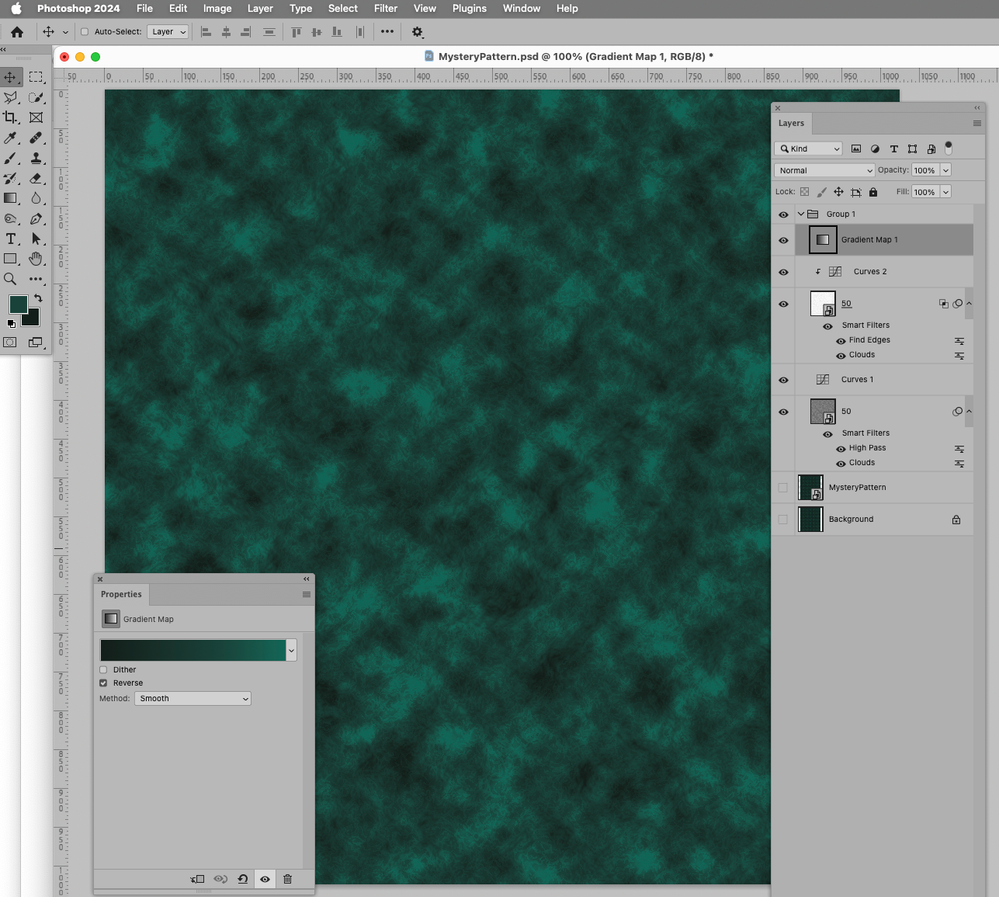Viewport: 999px width, 897px height.
Task: Select the Type tool
Action: point(12,239)
